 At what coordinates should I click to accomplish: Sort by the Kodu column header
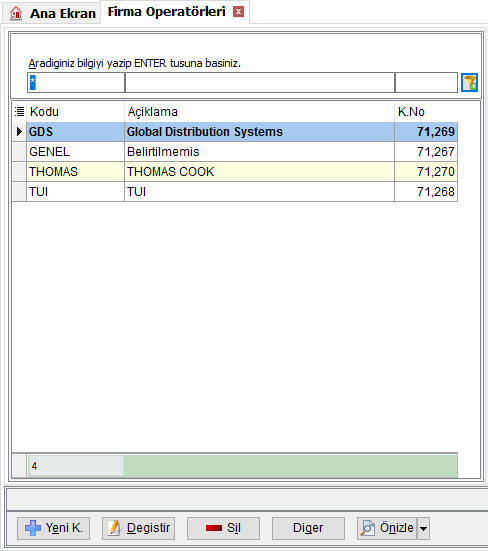point(75,112)
